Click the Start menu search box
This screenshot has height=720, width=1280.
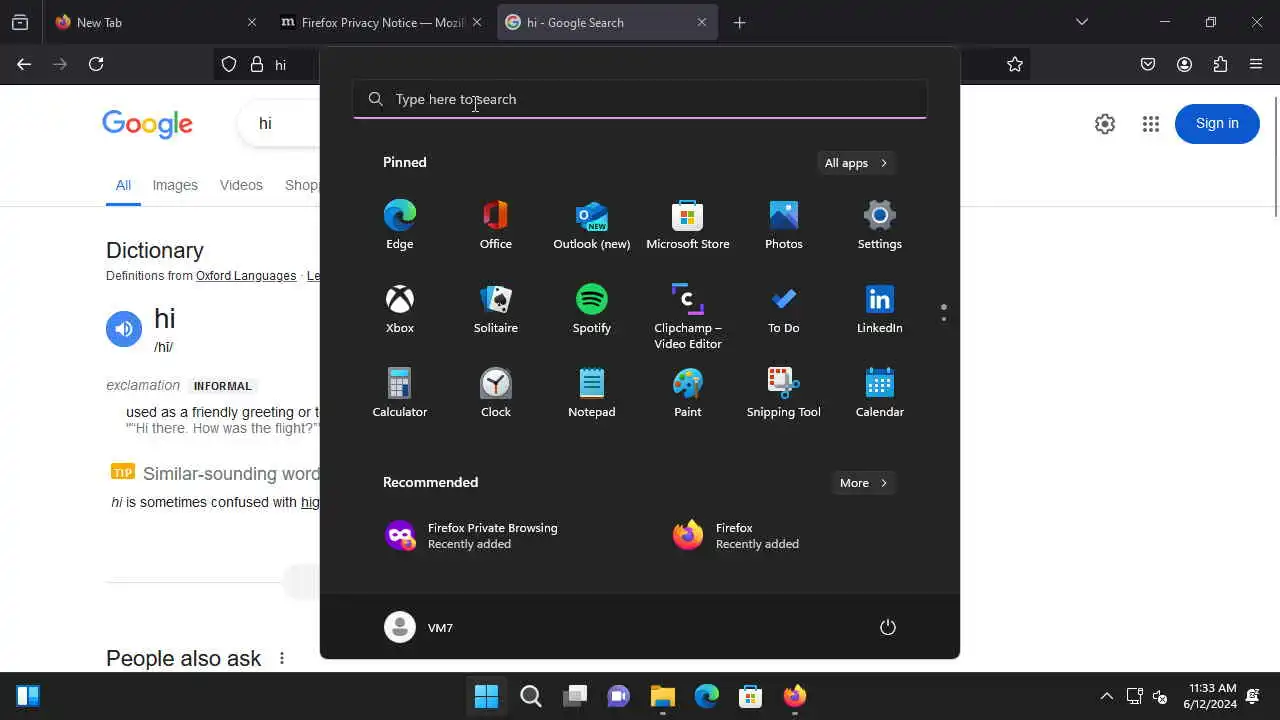640,99
